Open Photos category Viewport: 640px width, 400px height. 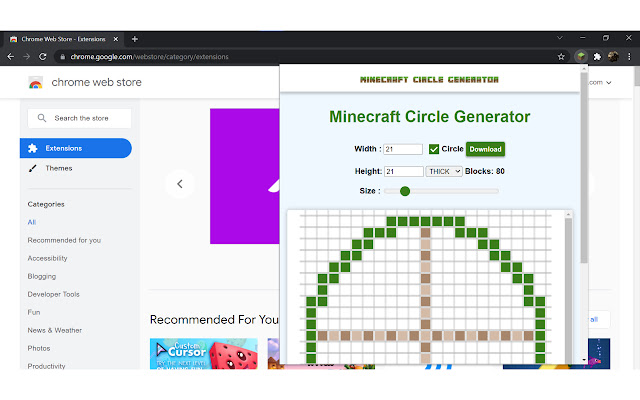(x=39, y=348)
